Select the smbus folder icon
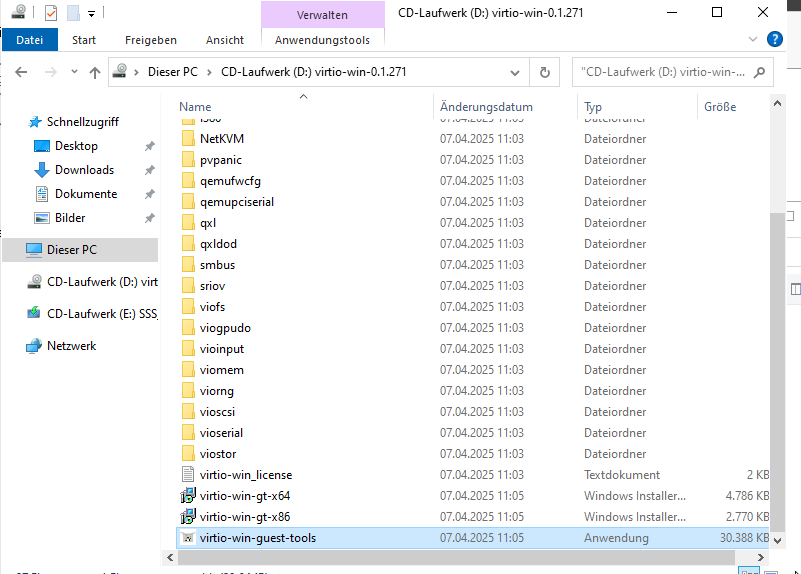Viewport: 801px width, 574px height. coord(188,265)
